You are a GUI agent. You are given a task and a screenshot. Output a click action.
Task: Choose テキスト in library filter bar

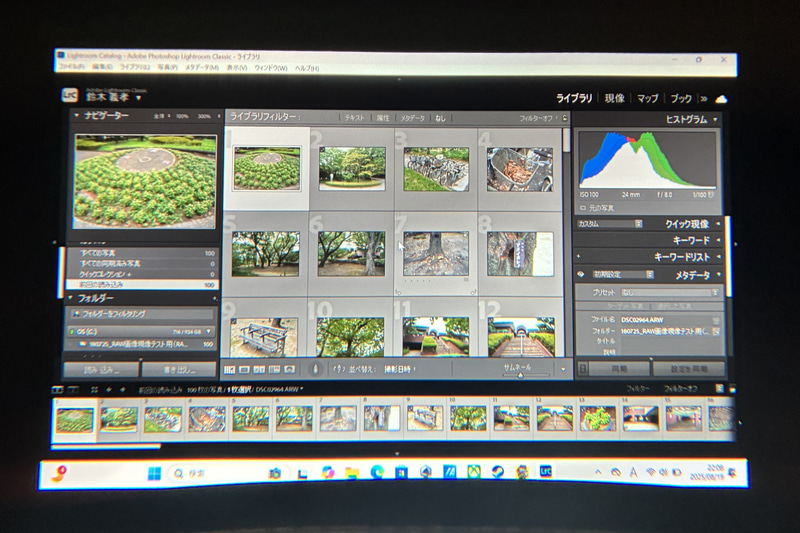click(x=354, y=118)
